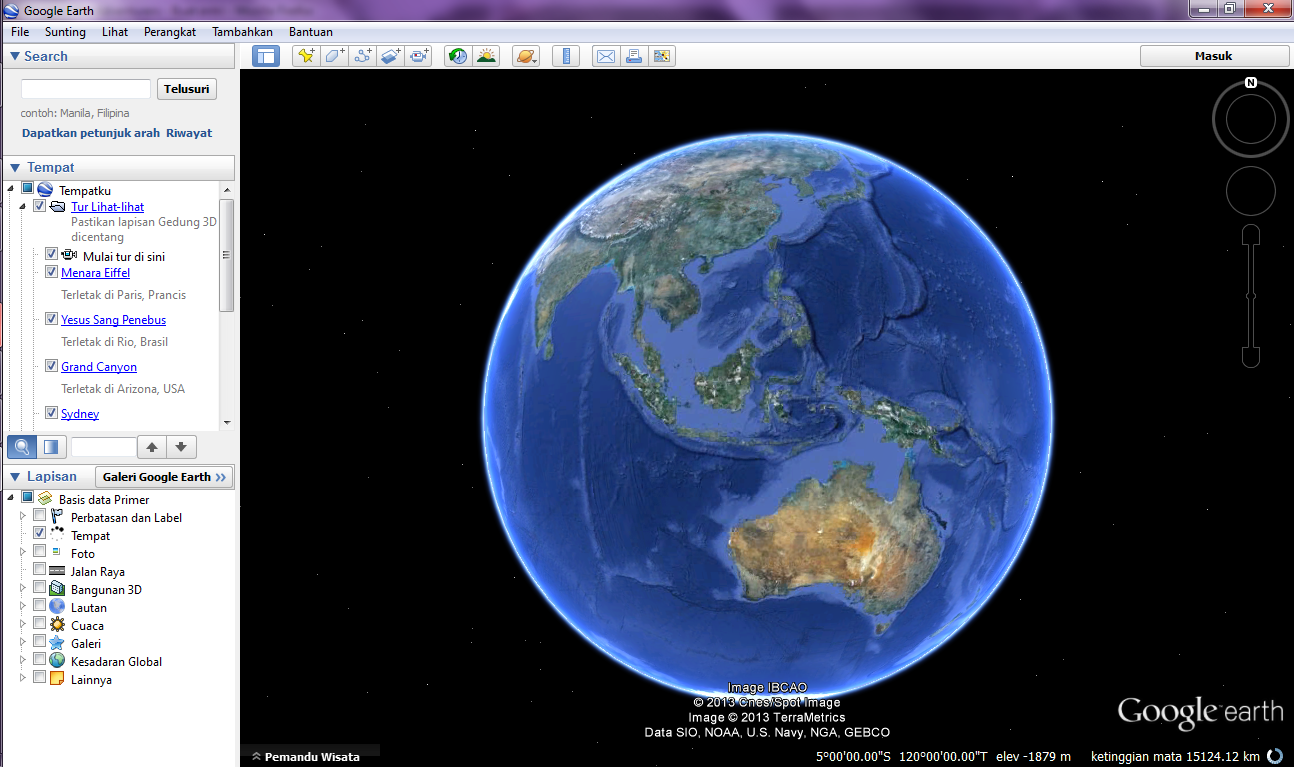Open the Riwayat search history link
The height and width of the screenshot is (767, 1294).
tap(189, 133)
